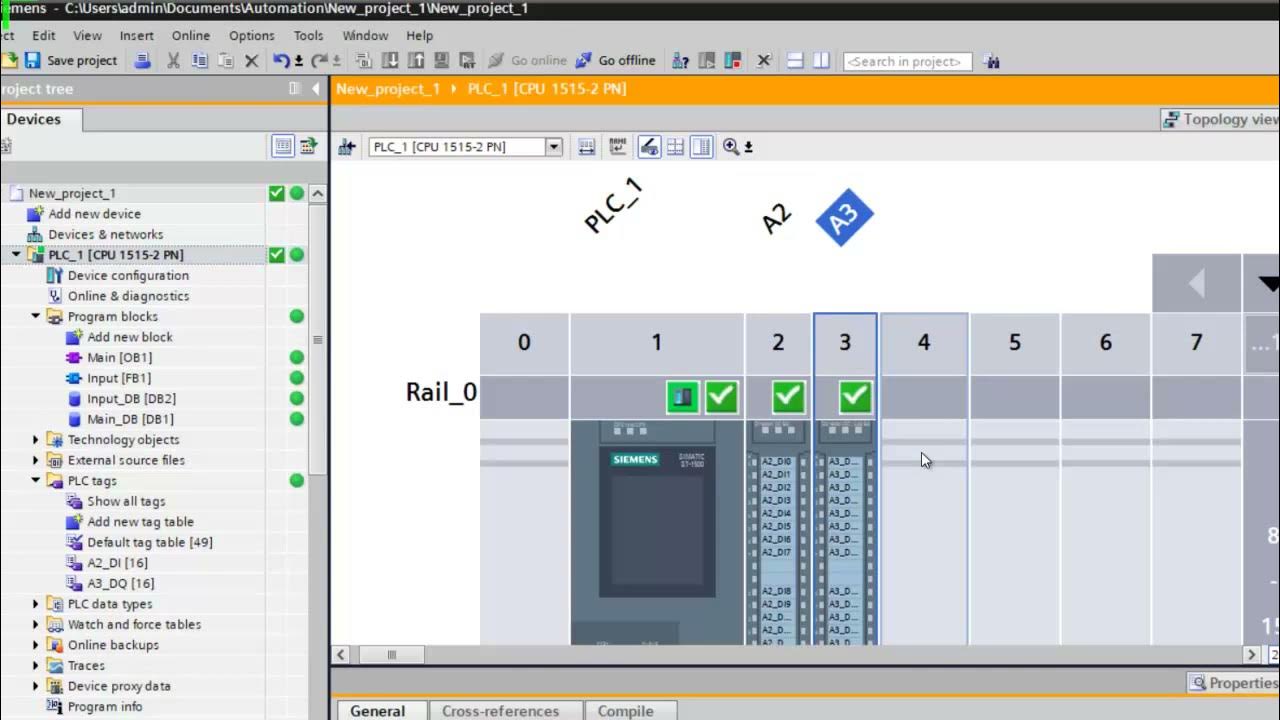
Task: Expand the External source files folder
Action: [35, 460]
